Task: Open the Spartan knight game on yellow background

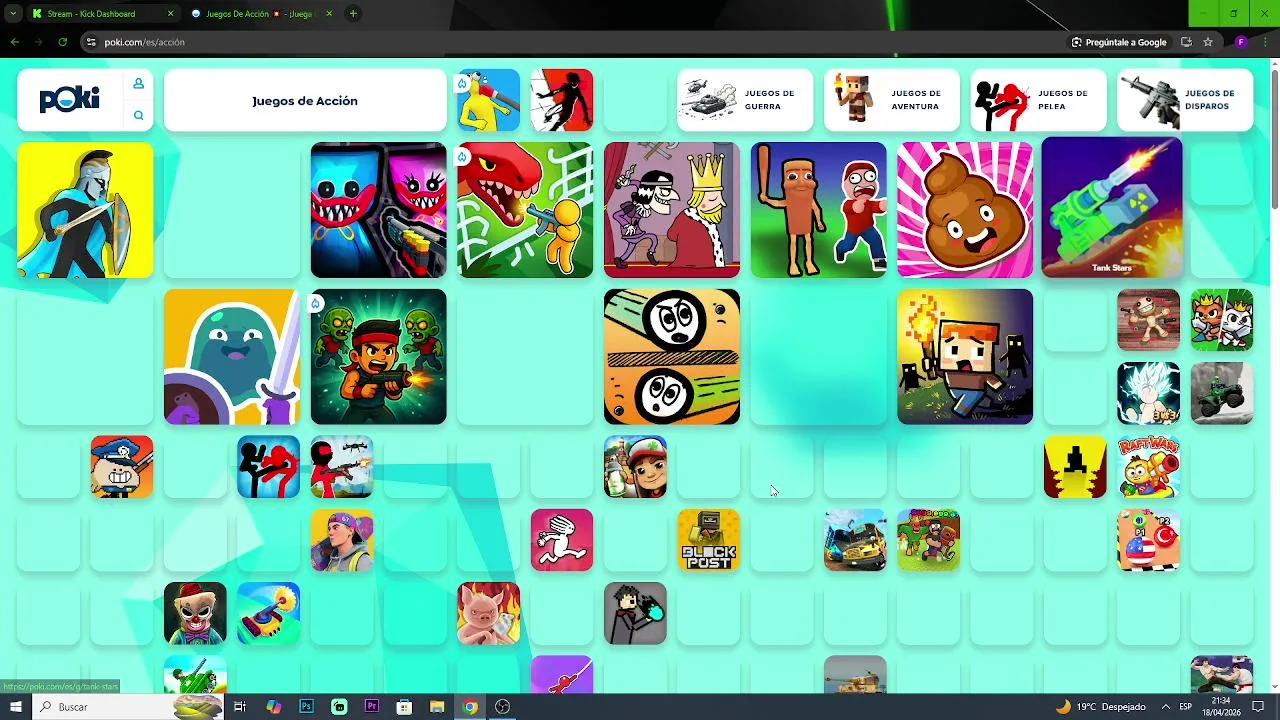Action: [x=85, y=210]
